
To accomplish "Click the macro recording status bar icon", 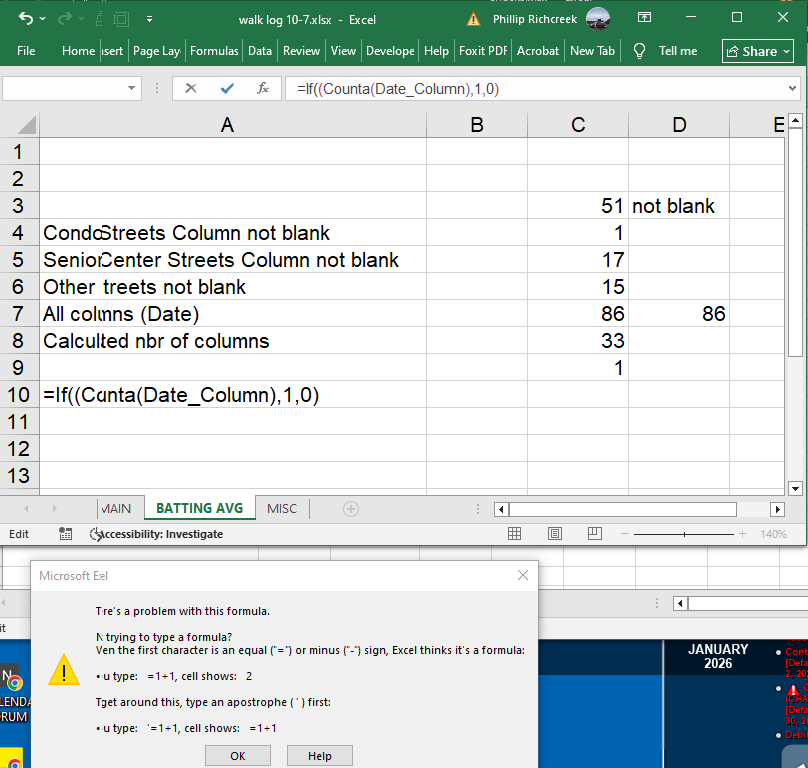I will (x=66, y=534).
